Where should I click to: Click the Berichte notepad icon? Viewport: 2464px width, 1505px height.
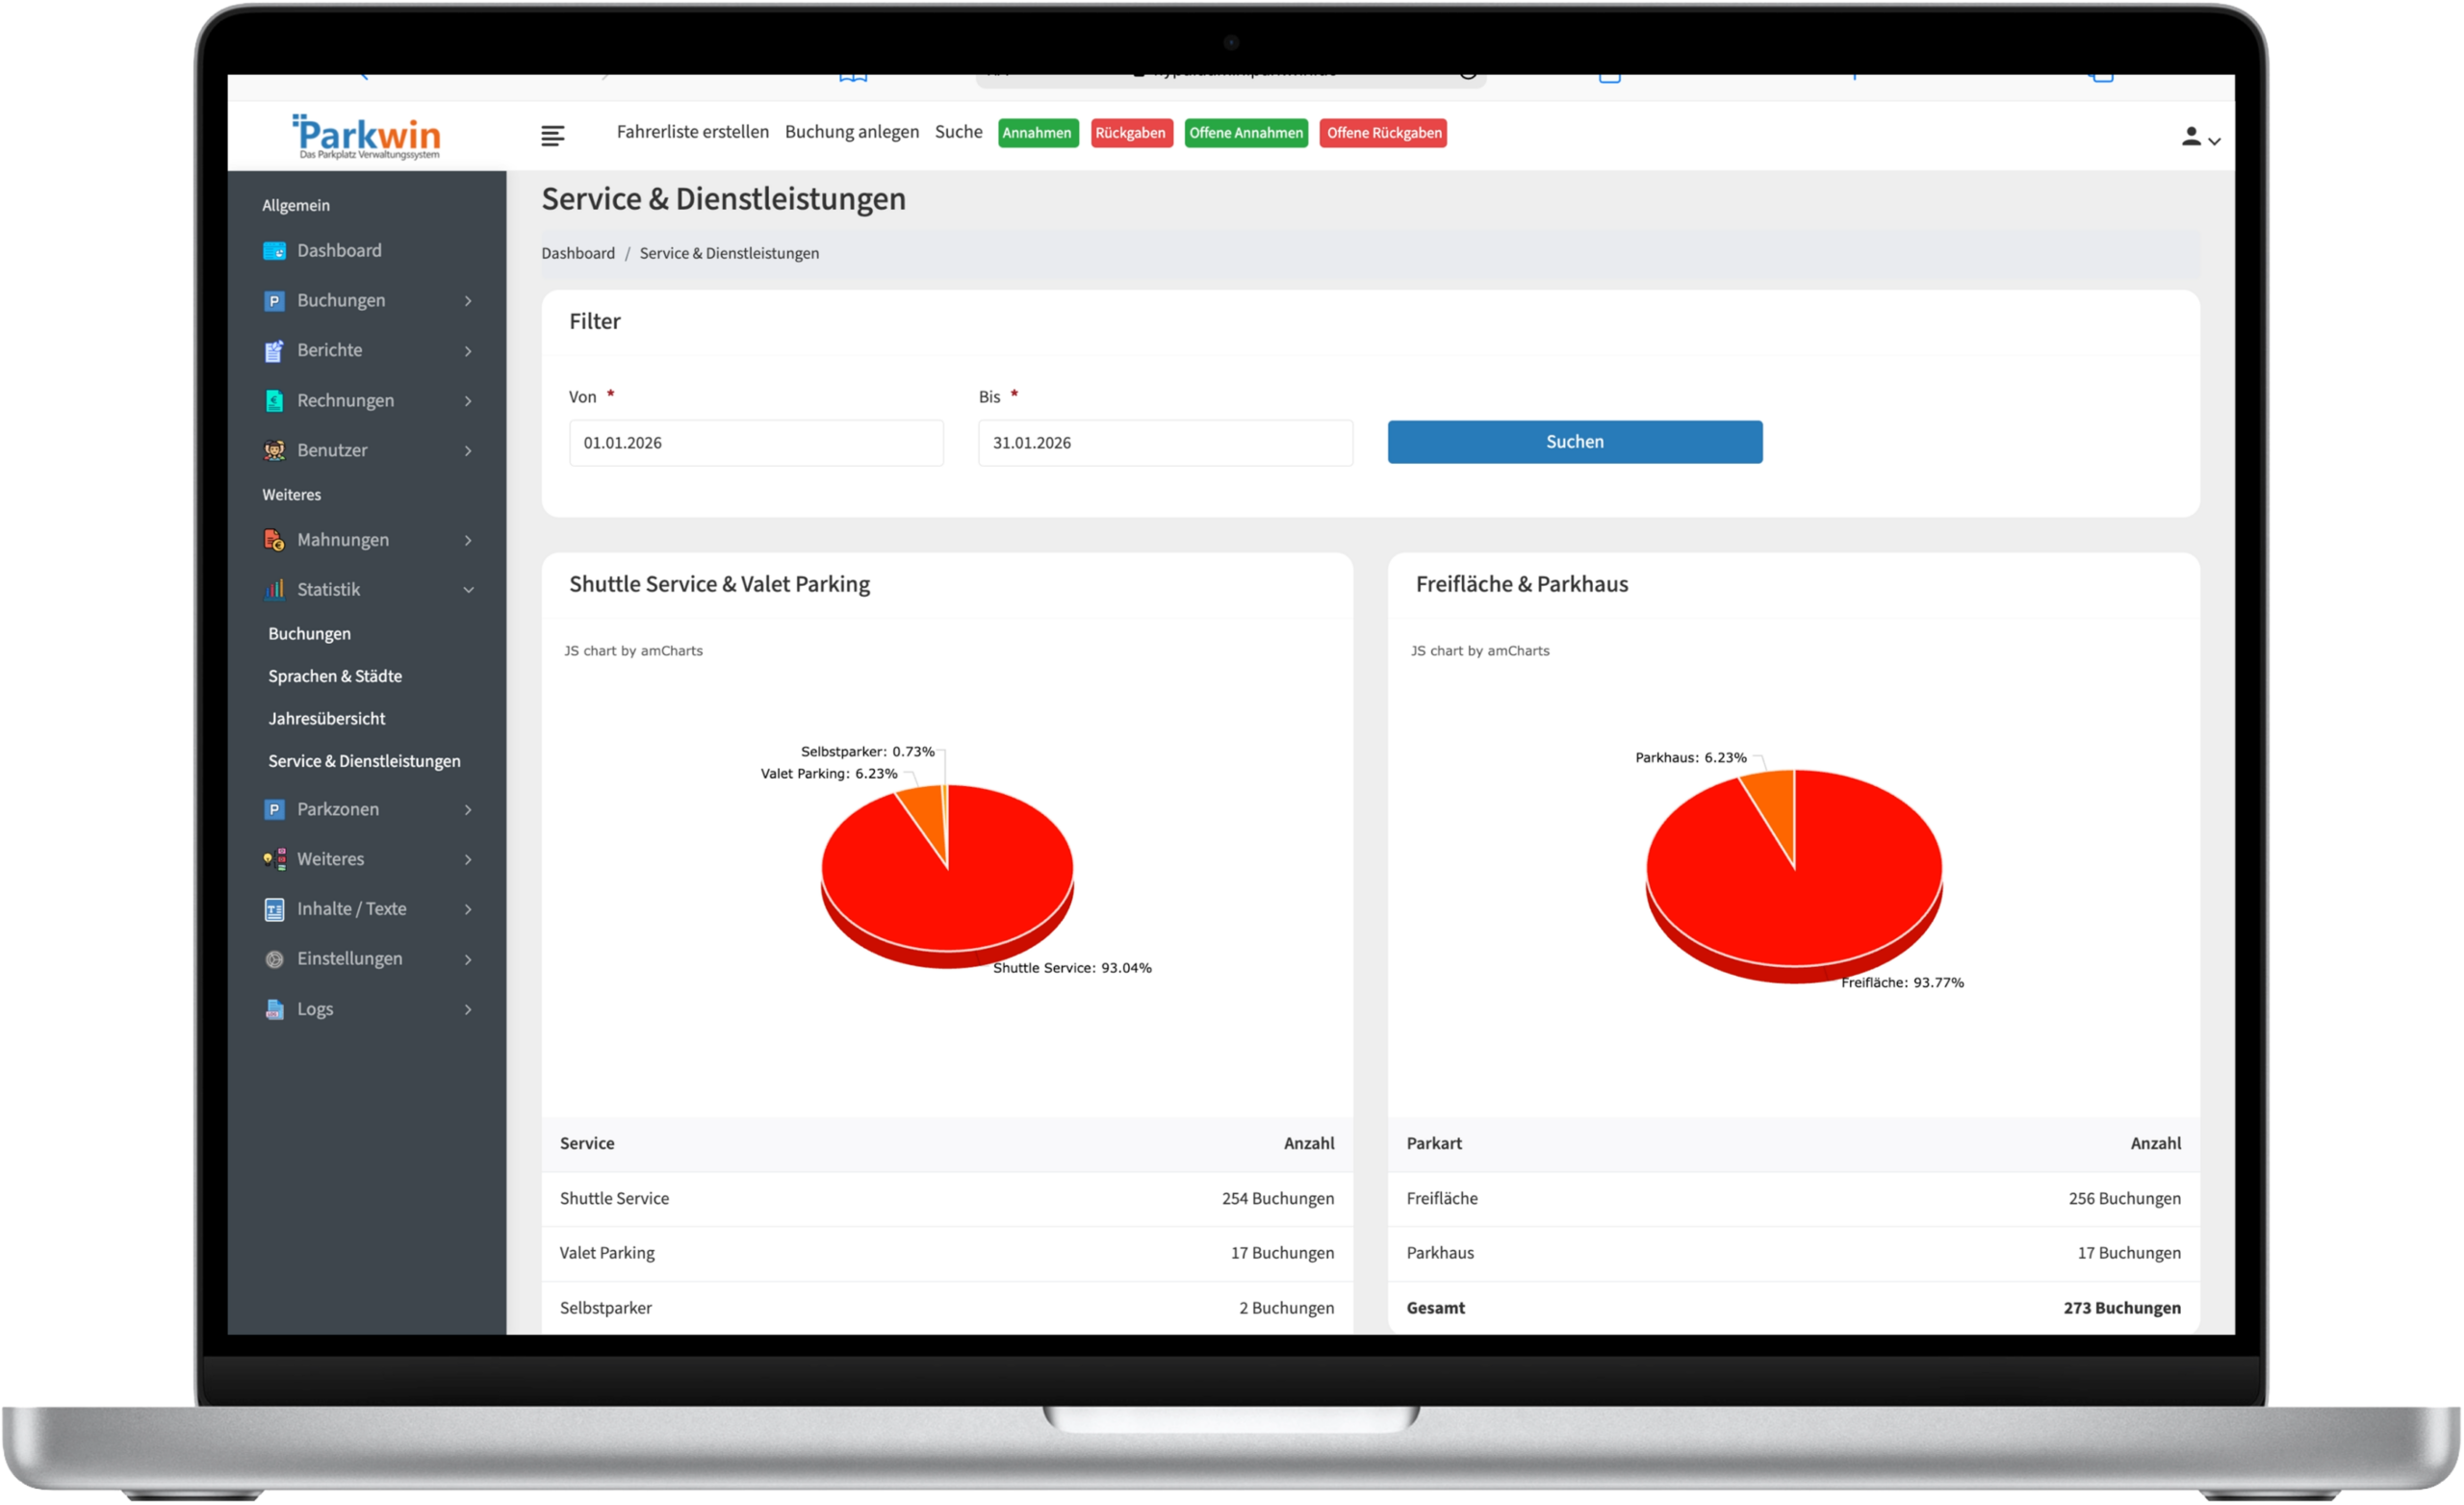[274, 351]
